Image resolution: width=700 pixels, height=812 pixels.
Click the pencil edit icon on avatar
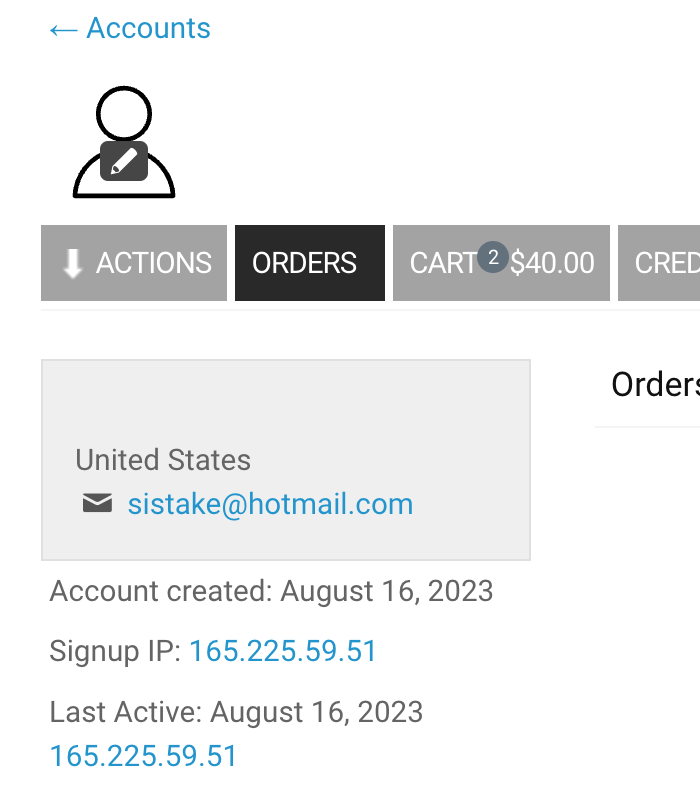tap(124, 161)
